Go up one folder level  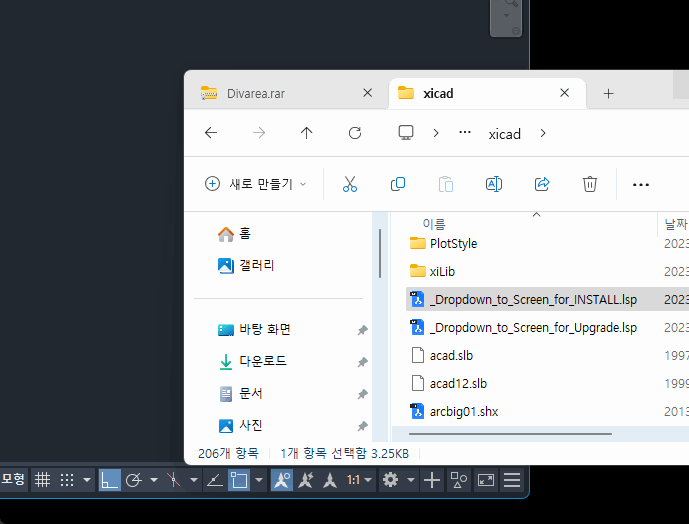pos(307,133)
